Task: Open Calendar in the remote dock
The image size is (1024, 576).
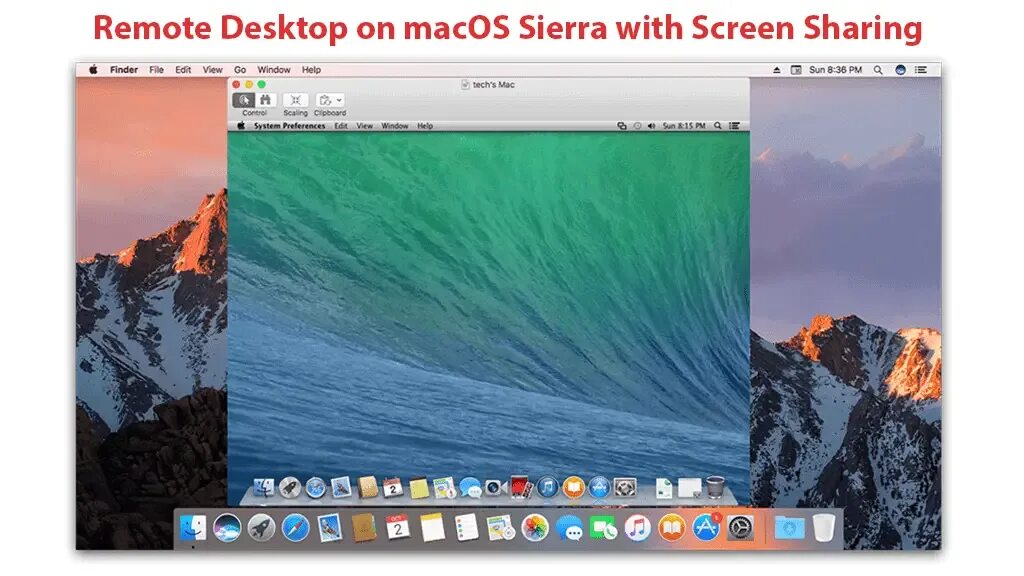Action: (x=392, y=487)
